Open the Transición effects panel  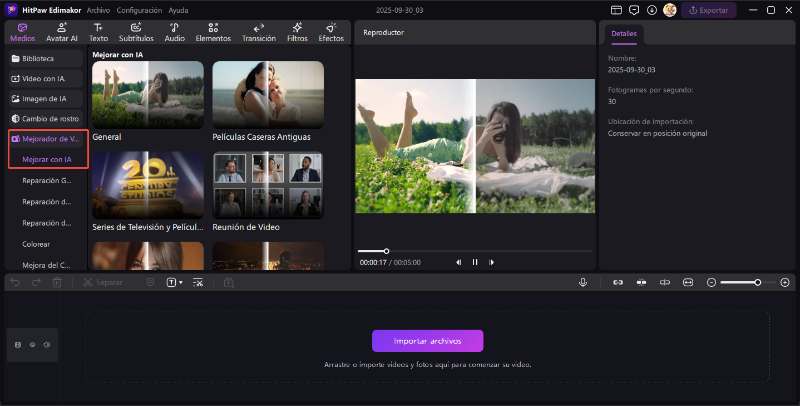click(259, 32)
